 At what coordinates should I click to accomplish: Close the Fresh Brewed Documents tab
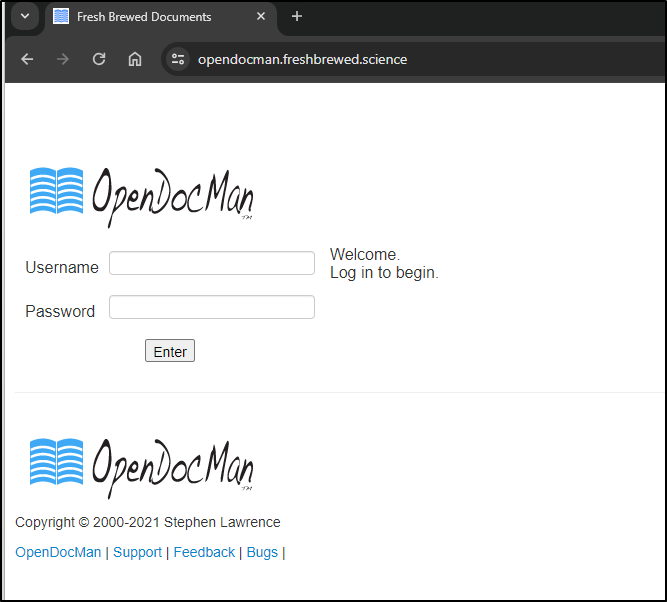pyautogui.click(x=261, y=16)
